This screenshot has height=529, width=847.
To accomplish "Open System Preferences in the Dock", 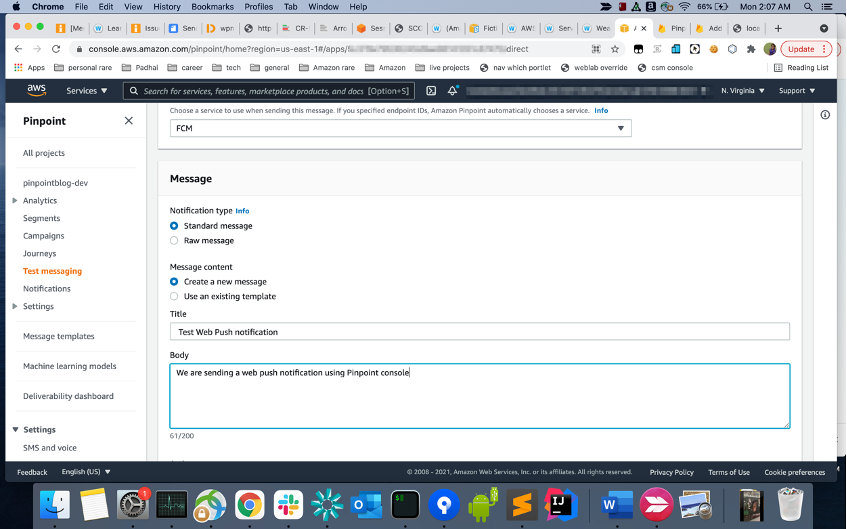I will (132, 505).
